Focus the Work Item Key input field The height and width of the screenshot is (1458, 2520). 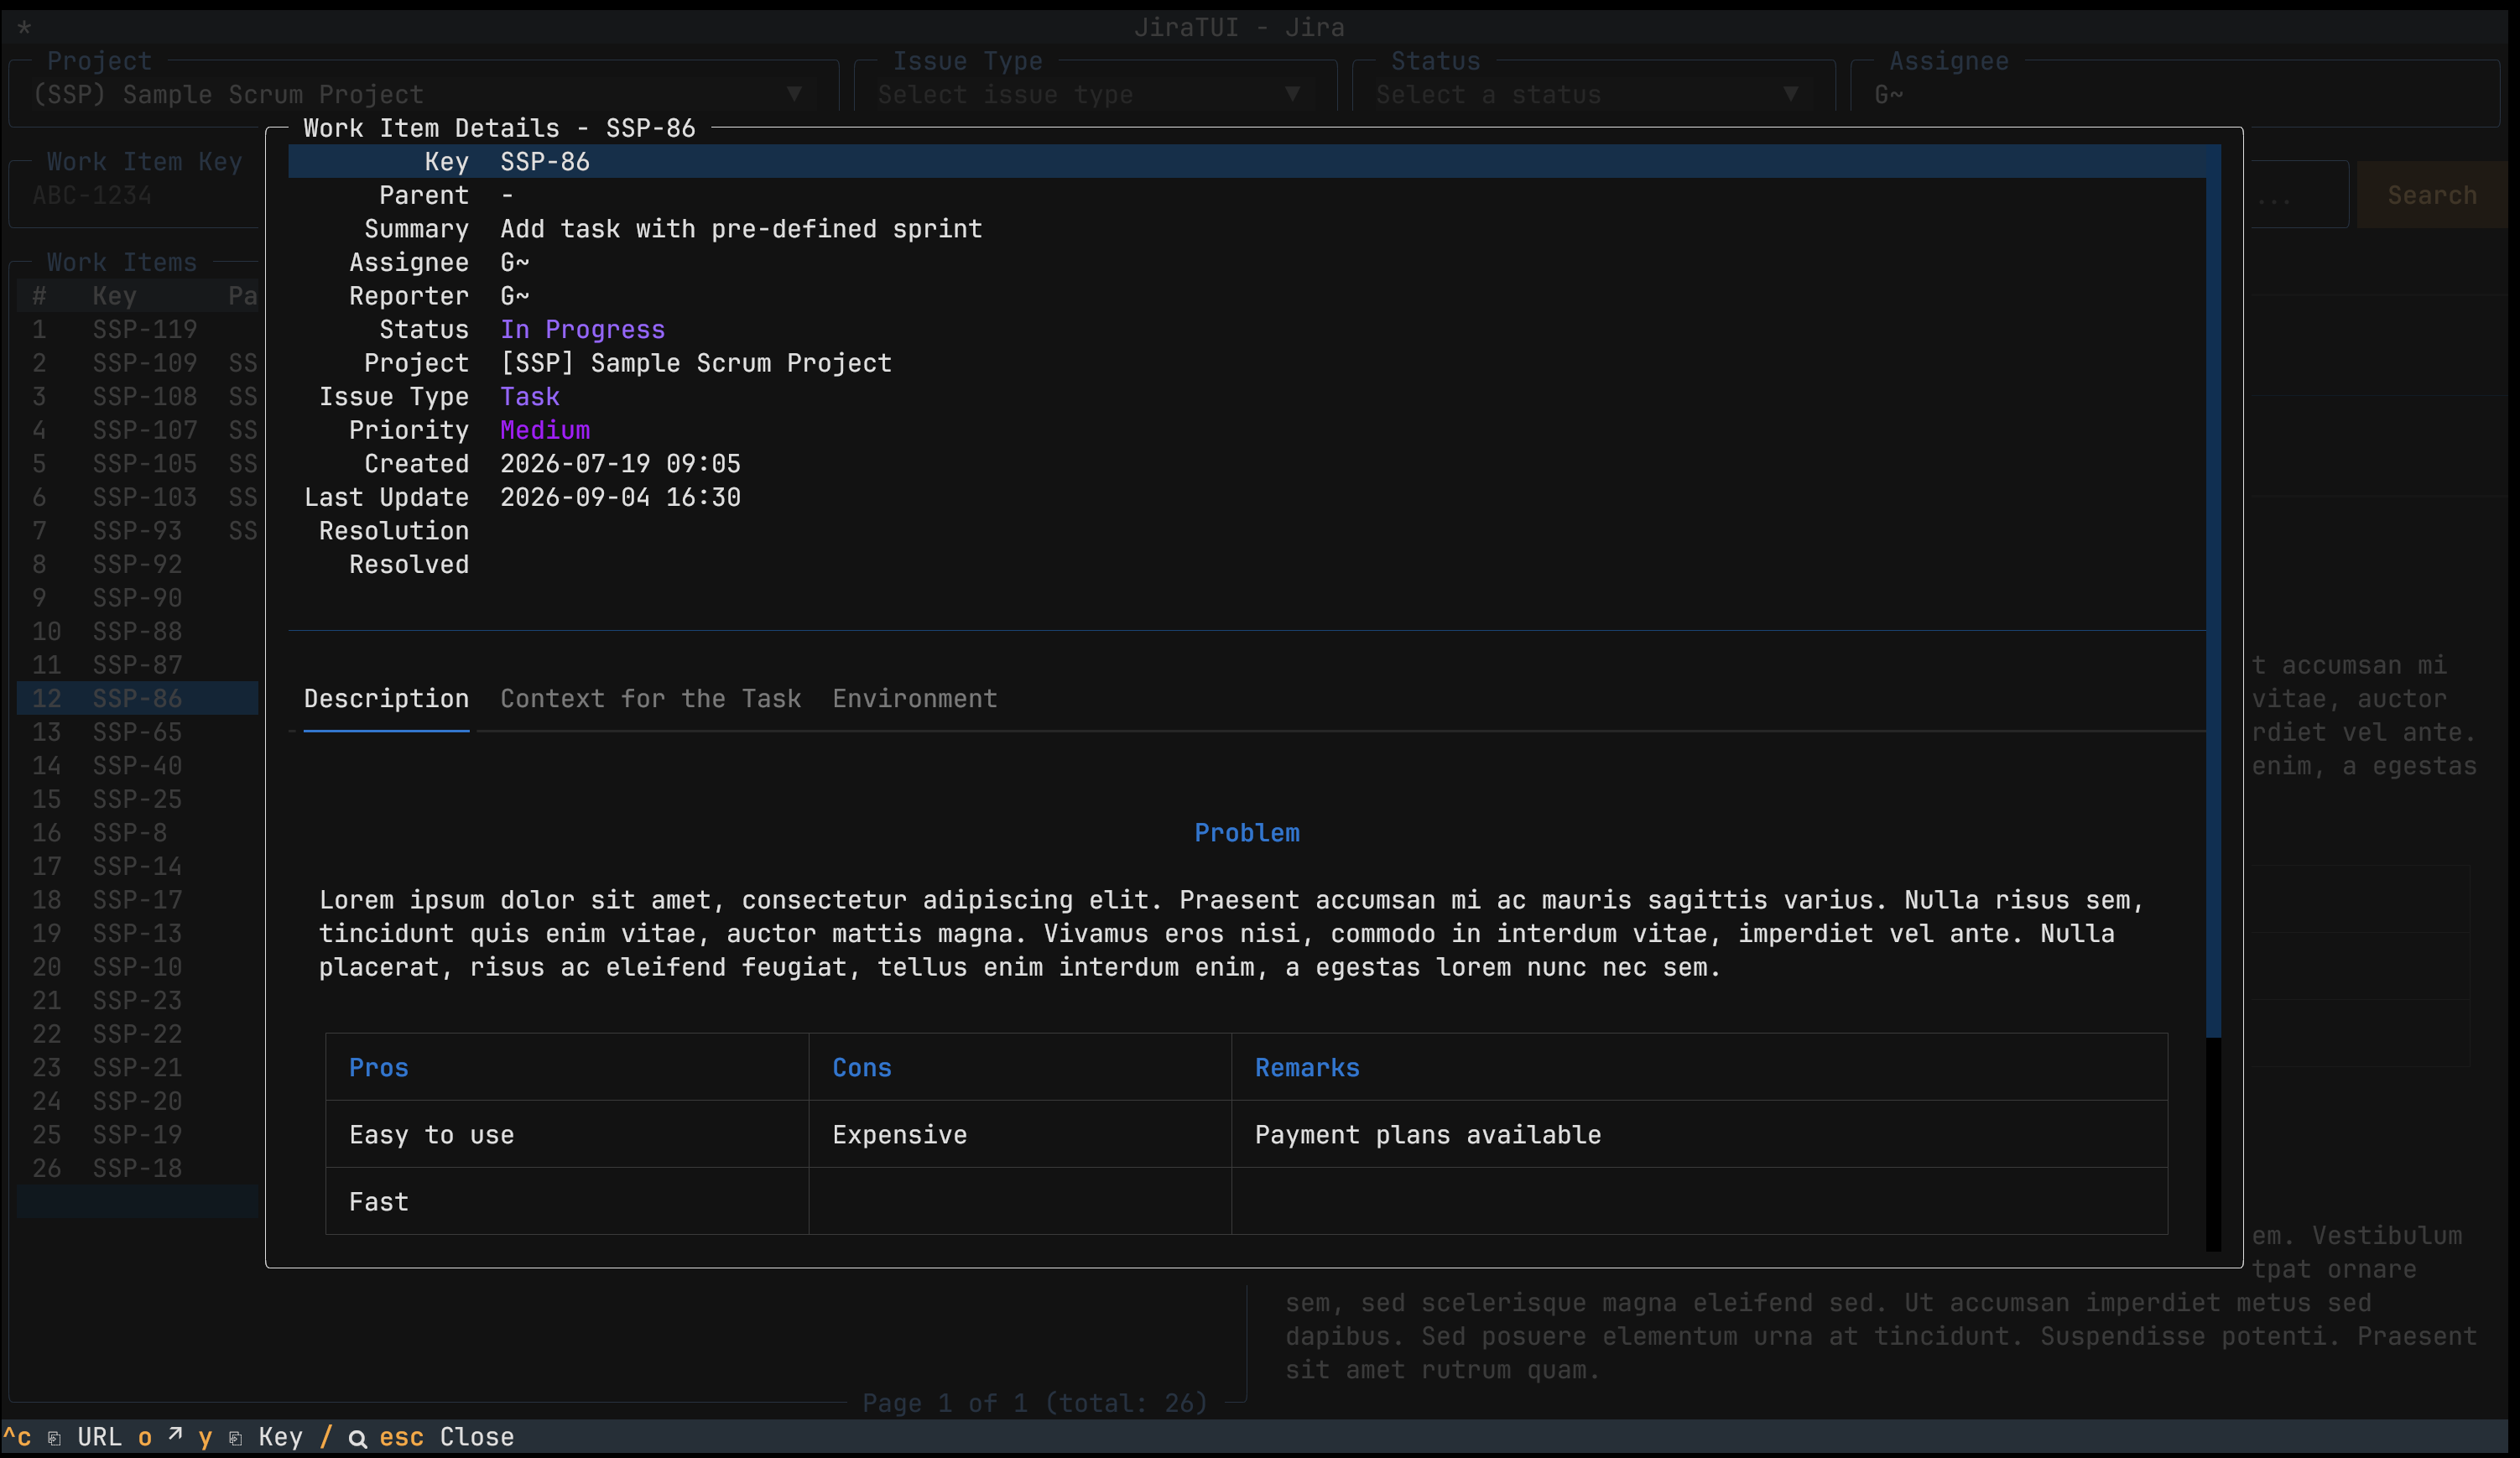point(135,195)
